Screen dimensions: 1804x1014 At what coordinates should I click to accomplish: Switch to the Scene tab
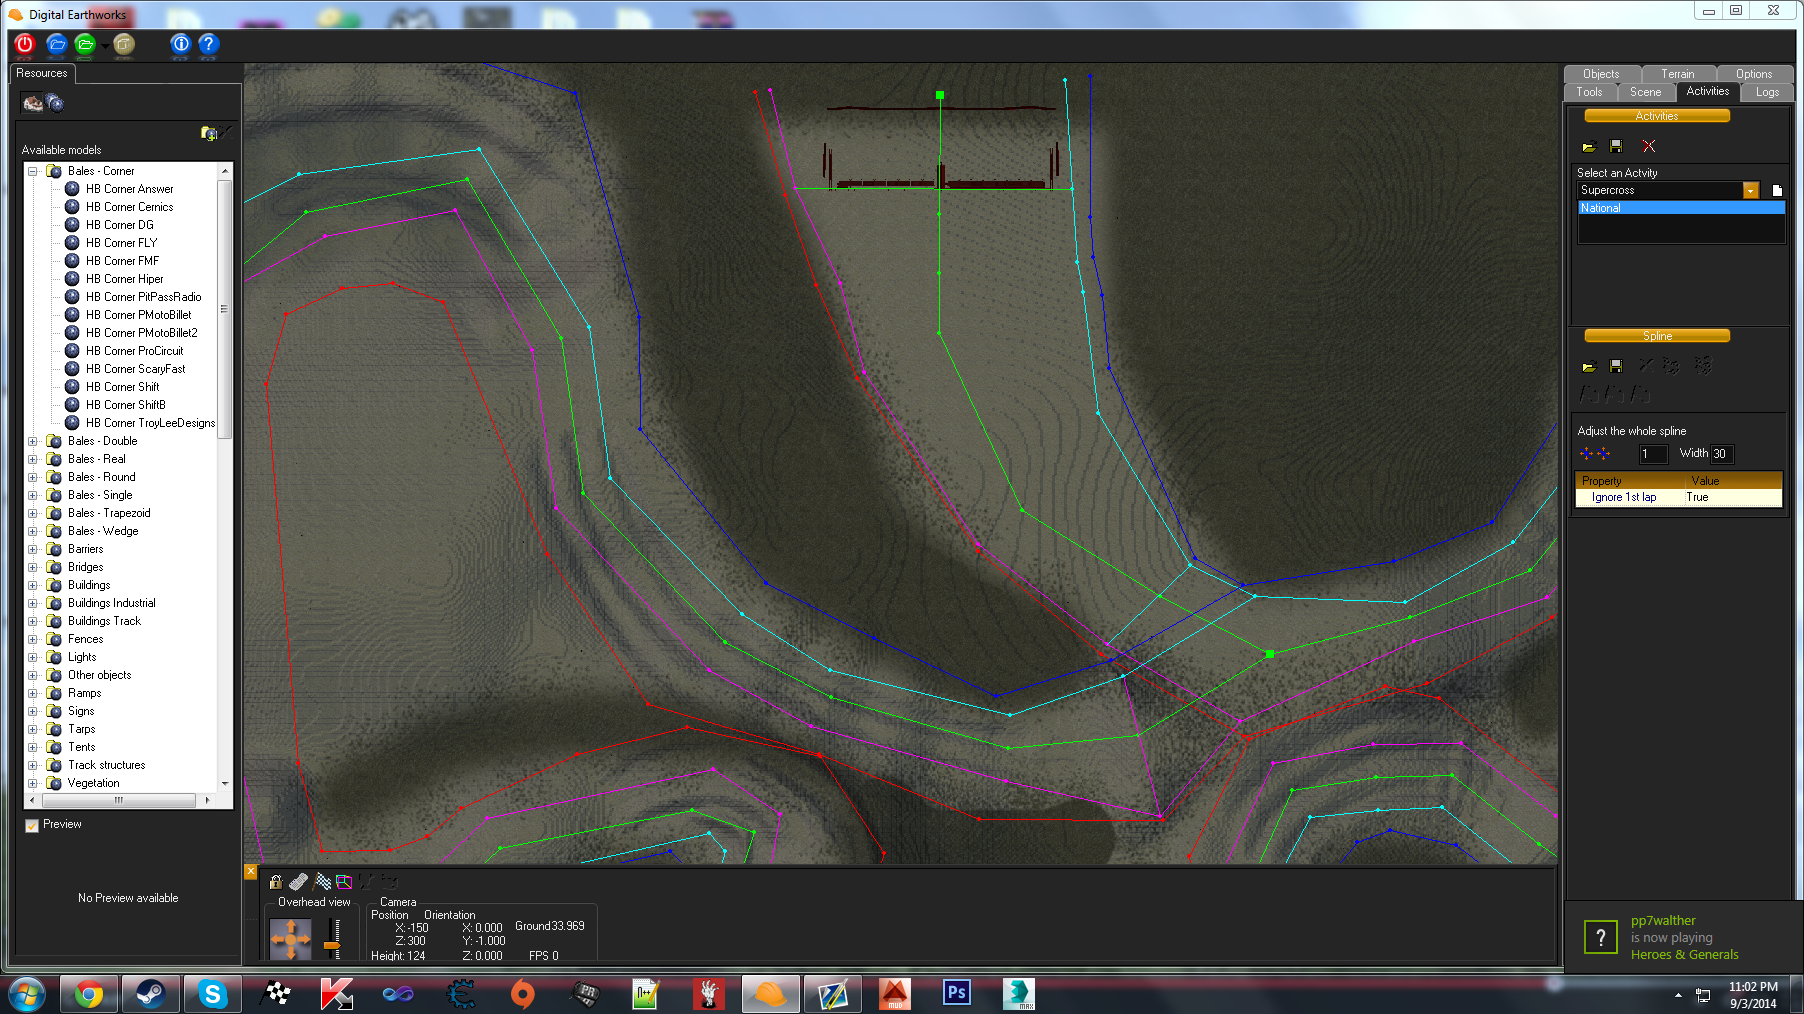click(x=1645, y=92)
